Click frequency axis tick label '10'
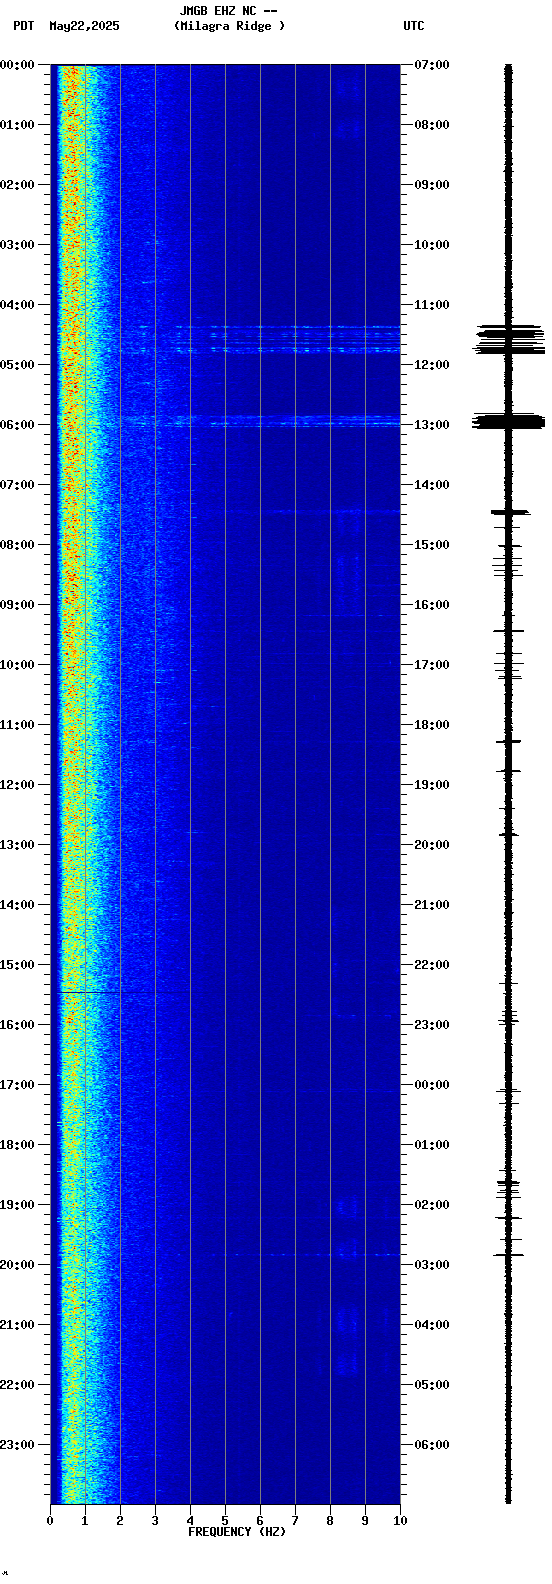Image resolution: width=552 pixels, height=1584 pixels. click(400, 1521)
